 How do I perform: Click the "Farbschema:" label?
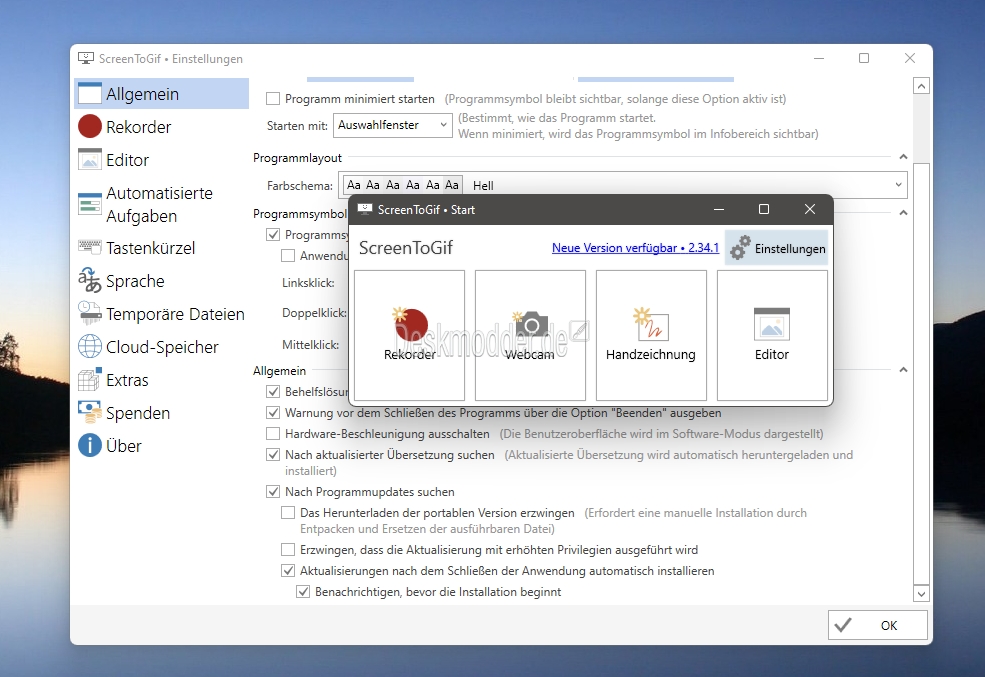[x=300, y=185]
